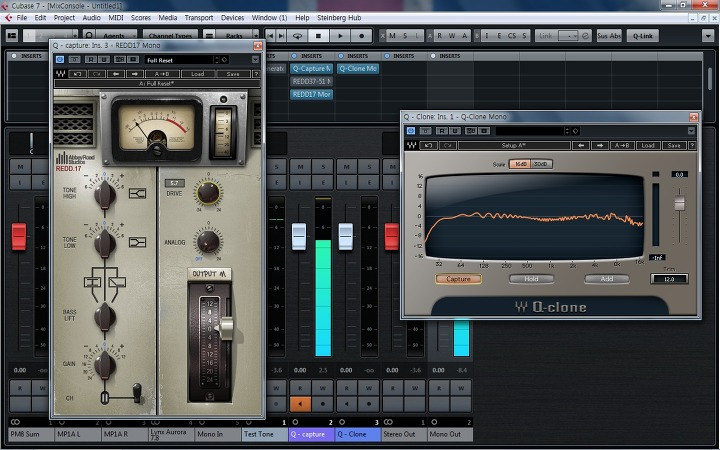Open the Channel Types selector
Image resolution: width=720 pixels, height=450 pixels.
coord(170,35)
